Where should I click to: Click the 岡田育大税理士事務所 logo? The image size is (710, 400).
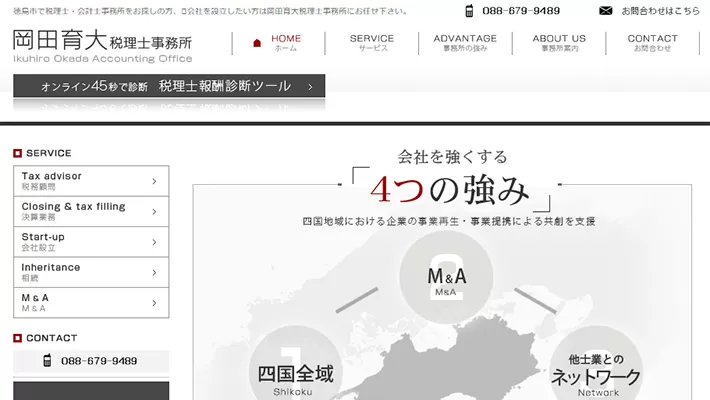pos(103,45)
